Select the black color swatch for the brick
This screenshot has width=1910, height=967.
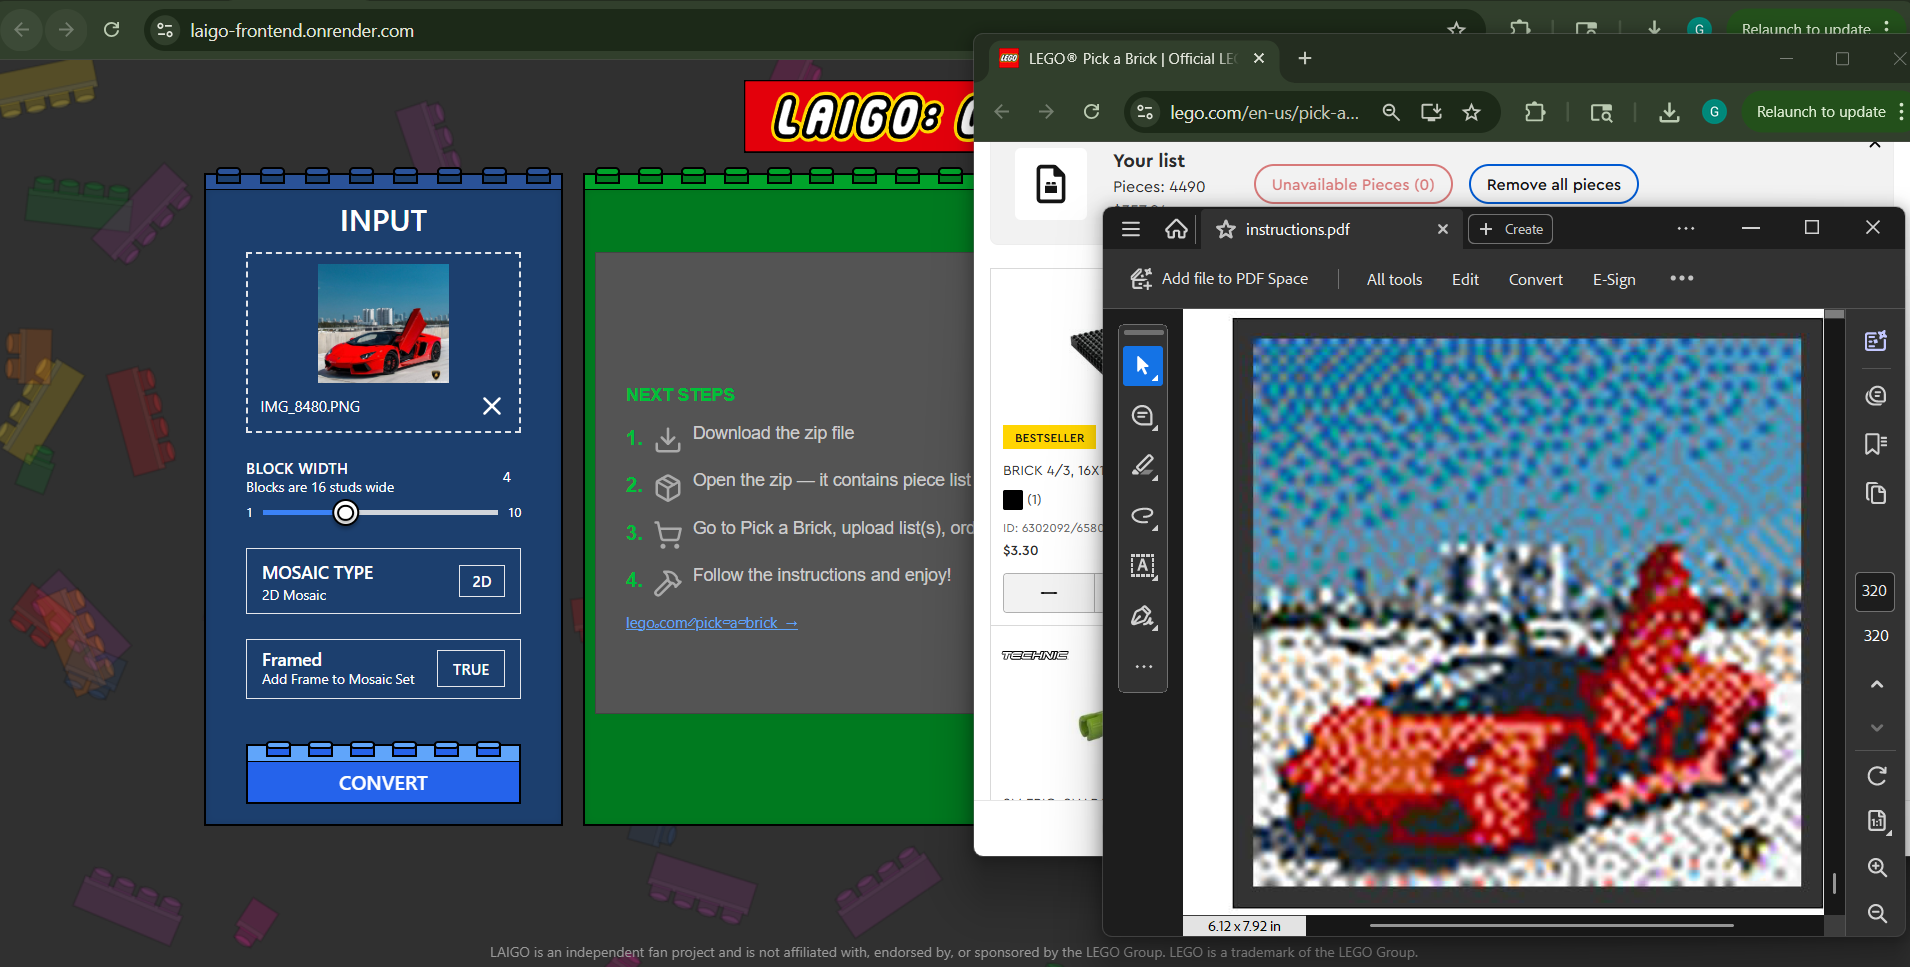pos(1013,500)
